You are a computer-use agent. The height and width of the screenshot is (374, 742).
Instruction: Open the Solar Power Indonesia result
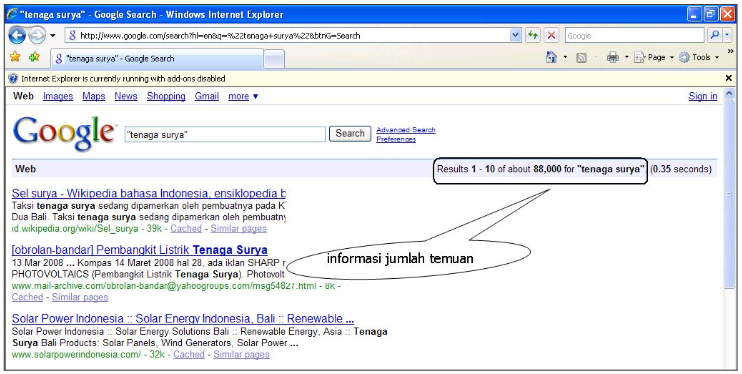pos(183,318)
